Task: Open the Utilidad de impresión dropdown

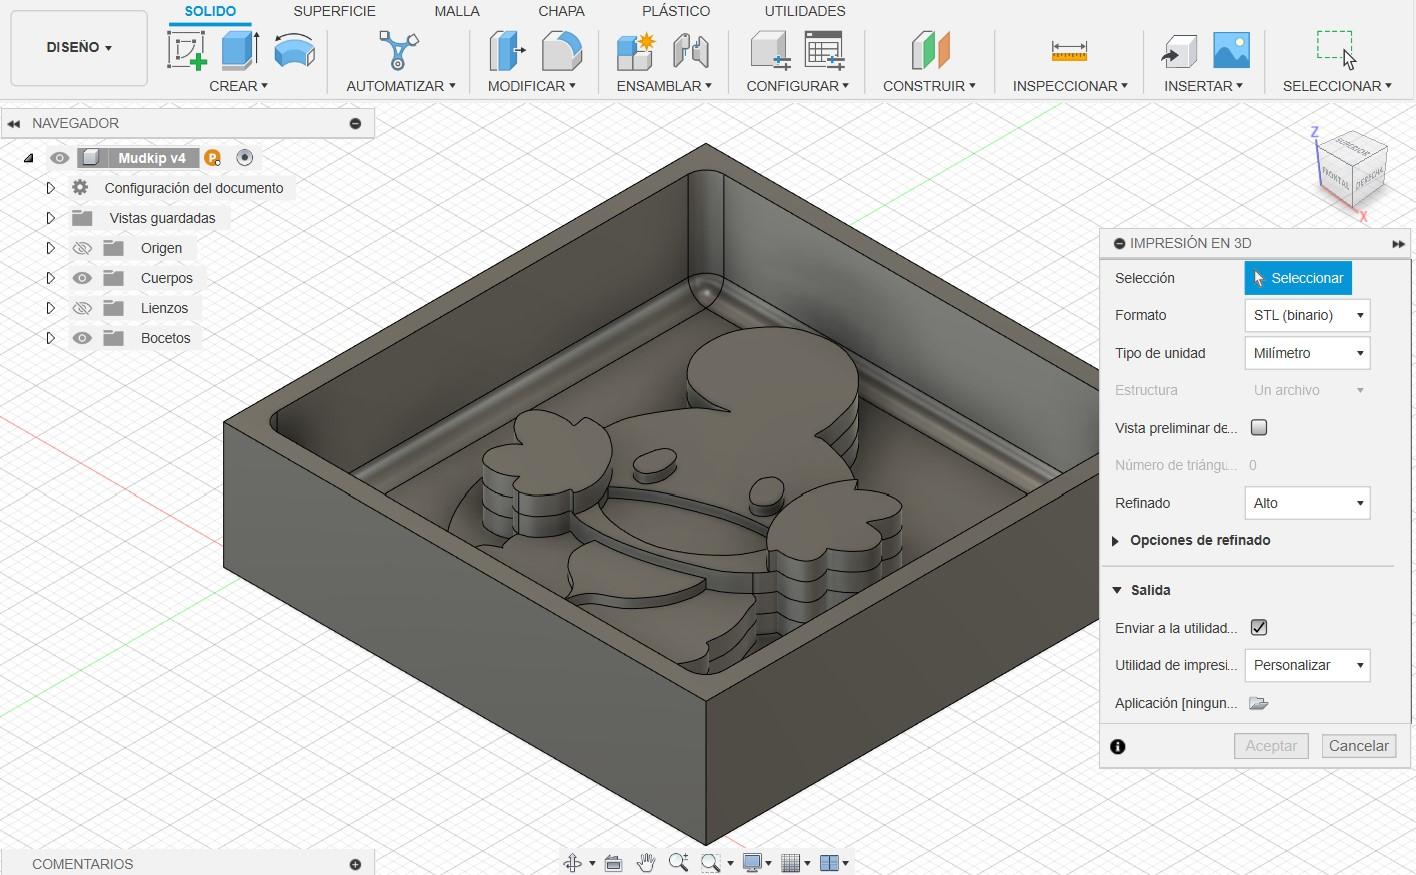Action: 1307,665
